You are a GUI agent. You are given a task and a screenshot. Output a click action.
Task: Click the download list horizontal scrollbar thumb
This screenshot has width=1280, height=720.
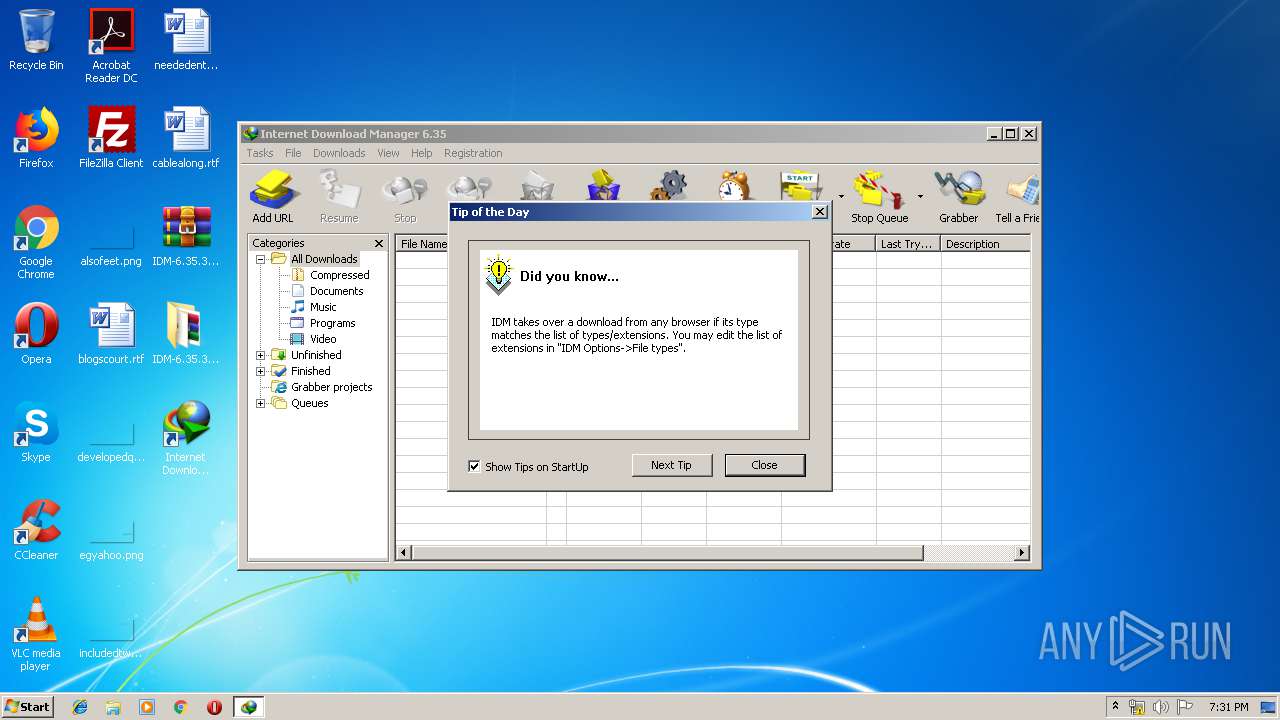(x=667, y=553)
